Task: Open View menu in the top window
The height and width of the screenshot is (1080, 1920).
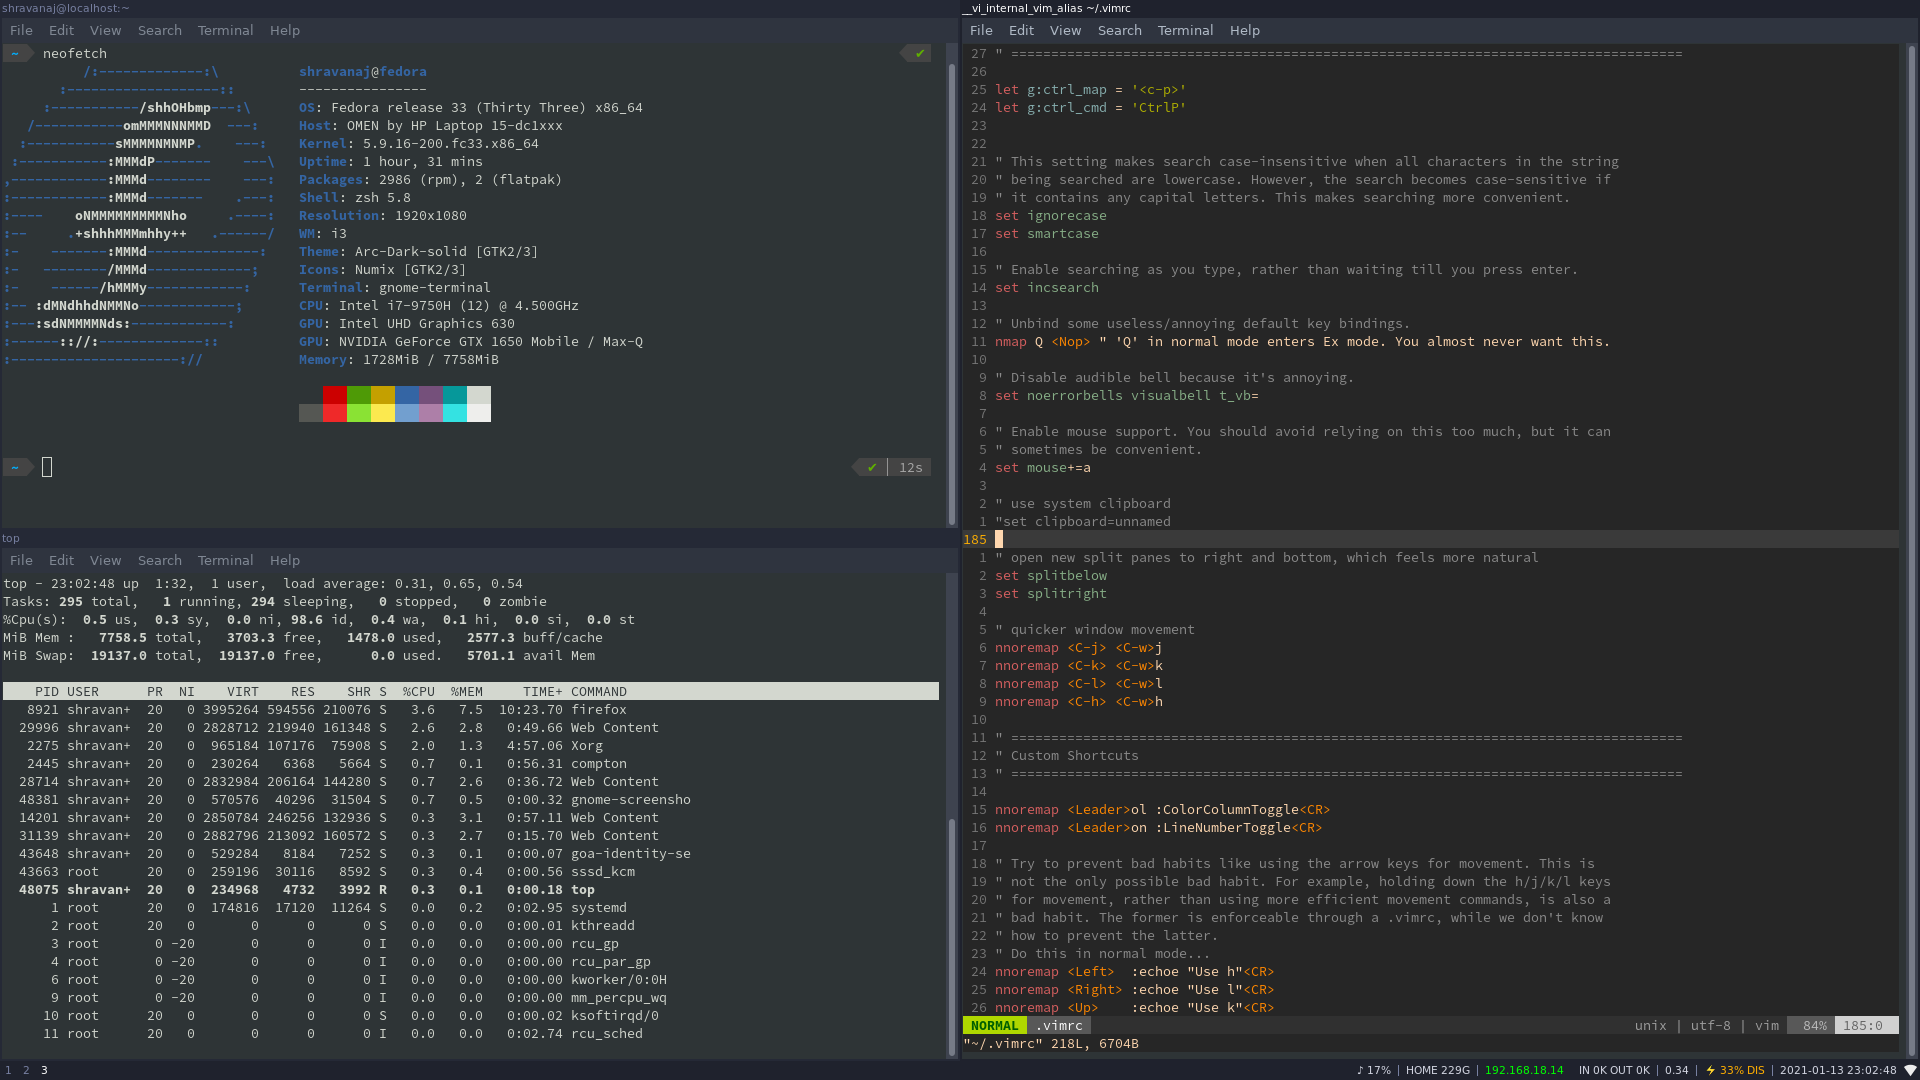Action: point(105,561)
